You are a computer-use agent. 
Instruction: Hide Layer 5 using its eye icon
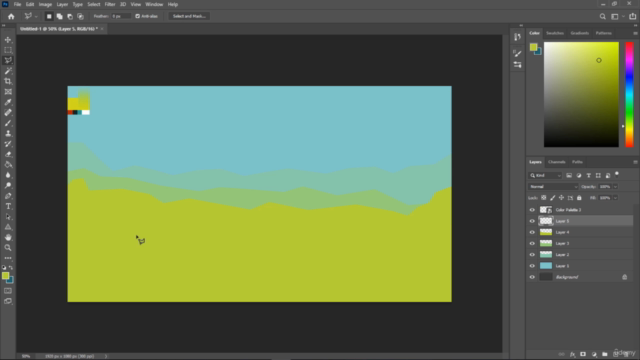click(532, 221)
